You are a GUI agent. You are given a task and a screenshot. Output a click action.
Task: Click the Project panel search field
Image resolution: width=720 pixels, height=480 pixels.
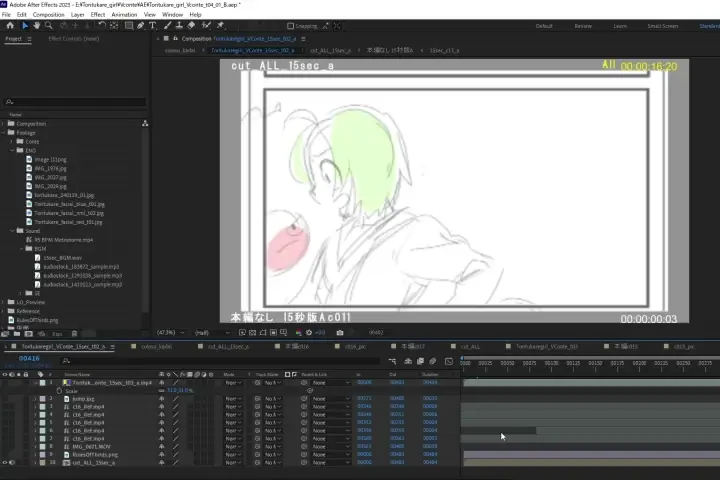pos(75,102)
